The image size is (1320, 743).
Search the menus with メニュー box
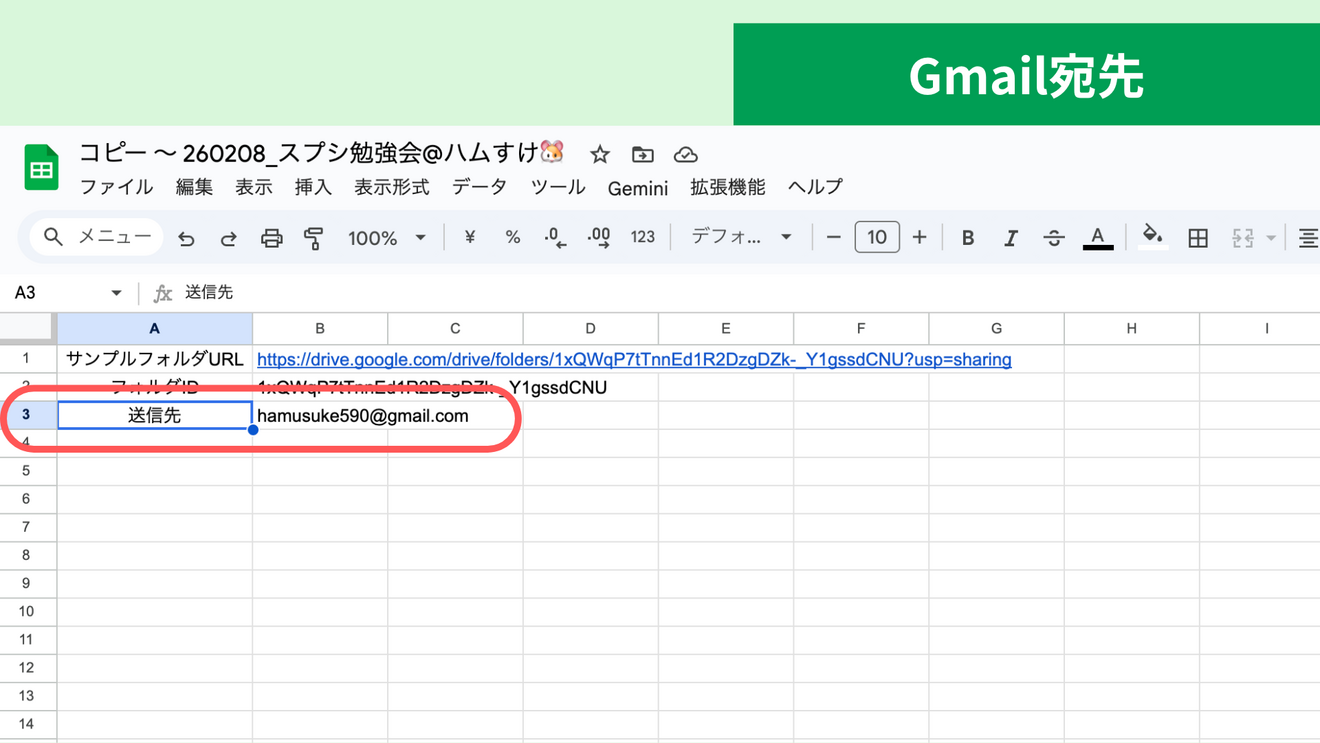tap(97, 238)
